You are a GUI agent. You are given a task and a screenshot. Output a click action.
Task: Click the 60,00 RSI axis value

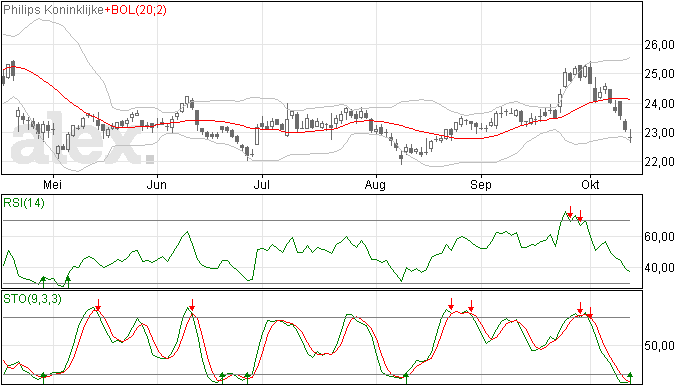click(x=659, y=237)
